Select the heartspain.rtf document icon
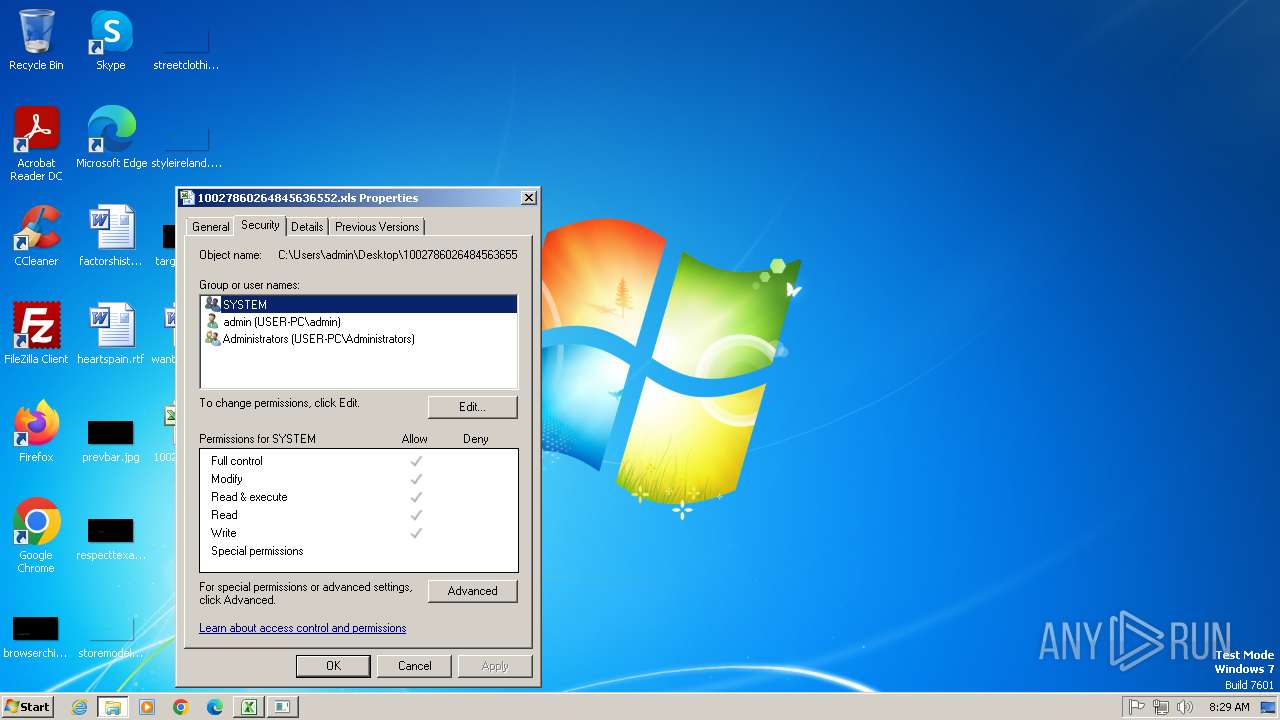The height and width of the screenshot is (720, 1280). point(111,334)
